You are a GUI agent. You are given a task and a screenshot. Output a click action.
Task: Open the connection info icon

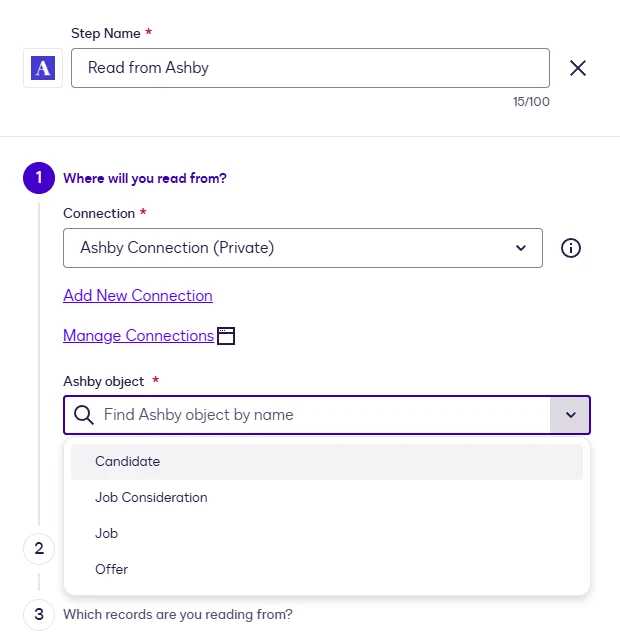click(x=570, y=248)
